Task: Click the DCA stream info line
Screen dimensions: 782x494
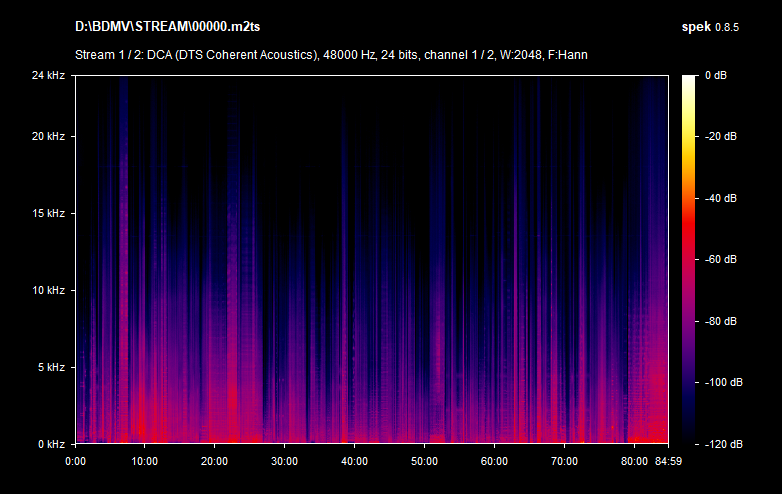Action: [x=330, y=54]
